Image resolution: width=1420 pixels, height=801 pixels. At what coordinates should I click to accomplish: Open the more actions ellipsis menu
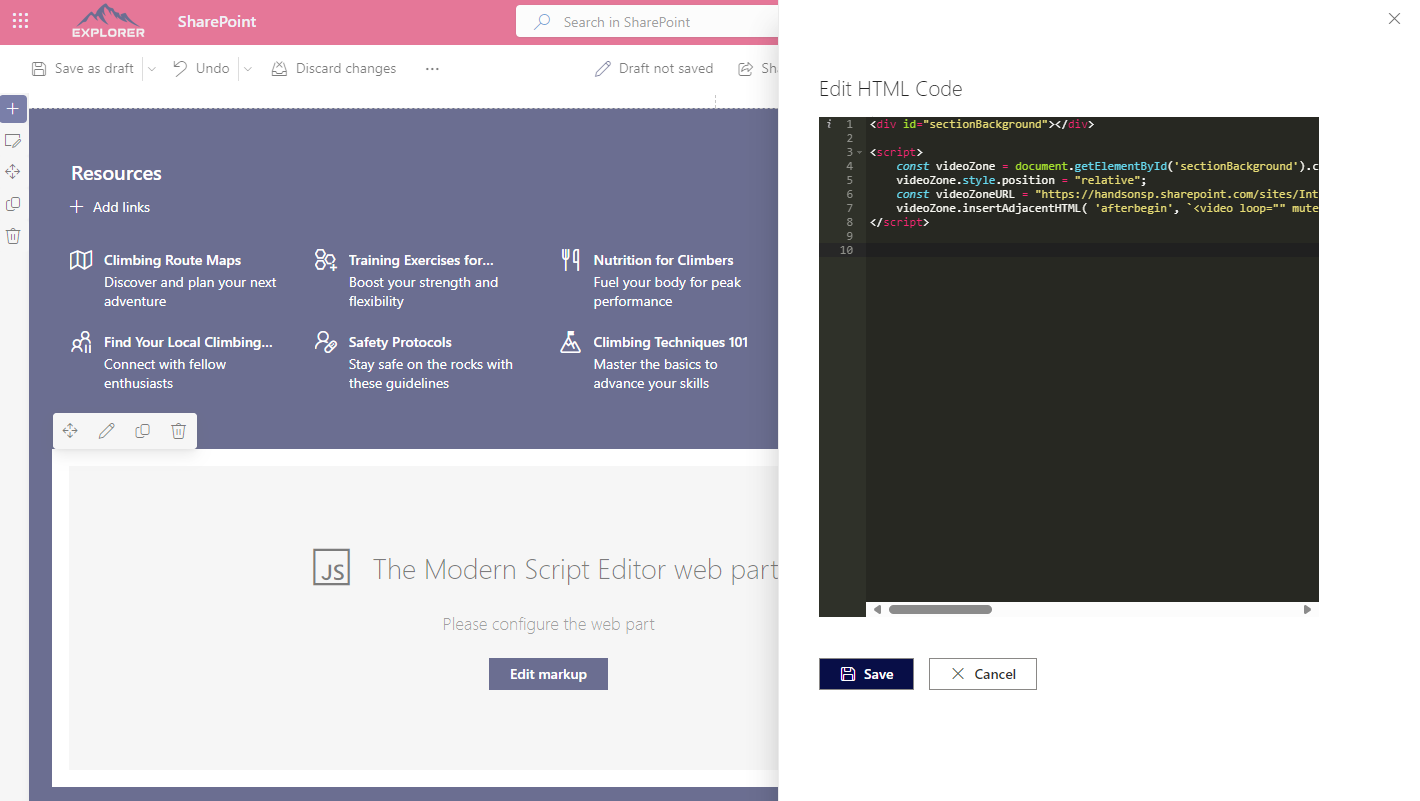pos(432,68)
